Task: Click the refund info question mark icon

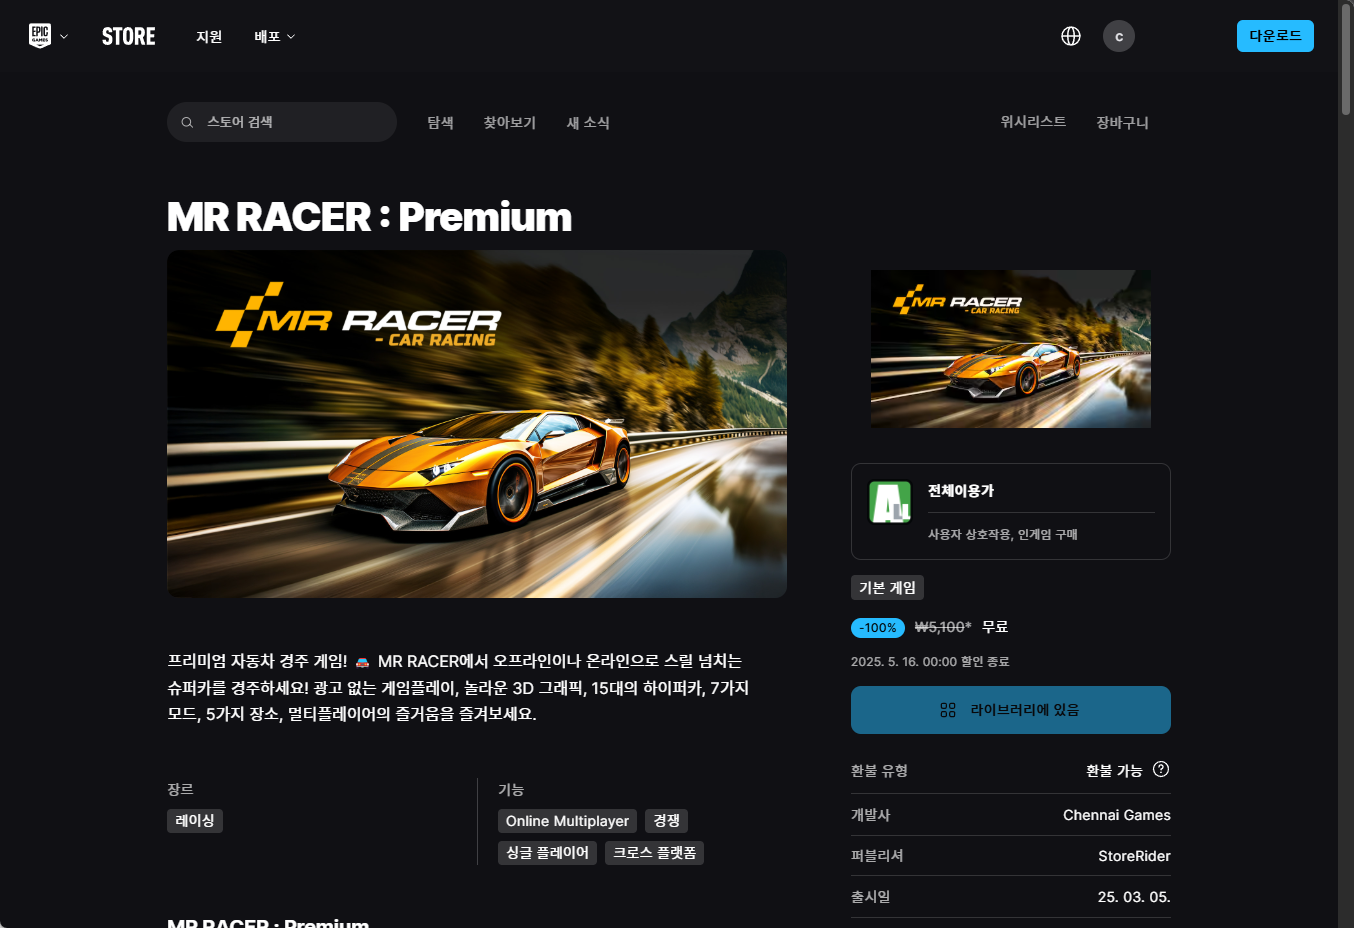Action: (x=1161, y=769)
